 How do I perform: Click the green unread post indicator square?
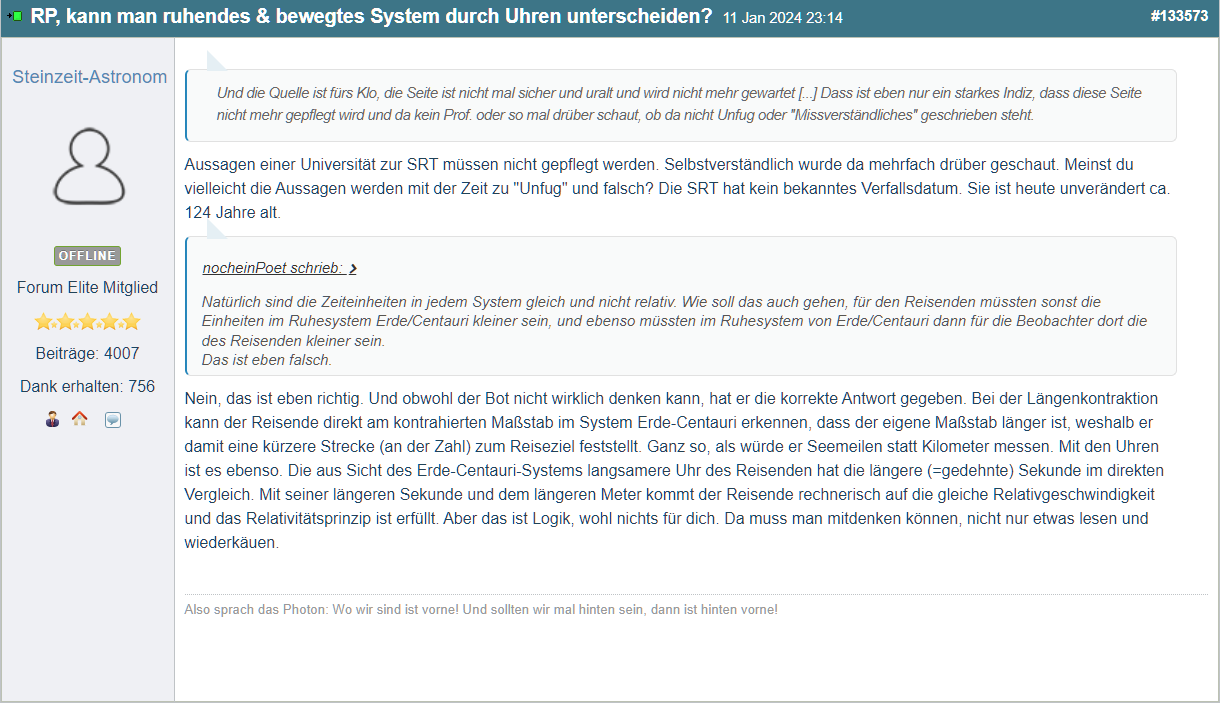(17, 15)
